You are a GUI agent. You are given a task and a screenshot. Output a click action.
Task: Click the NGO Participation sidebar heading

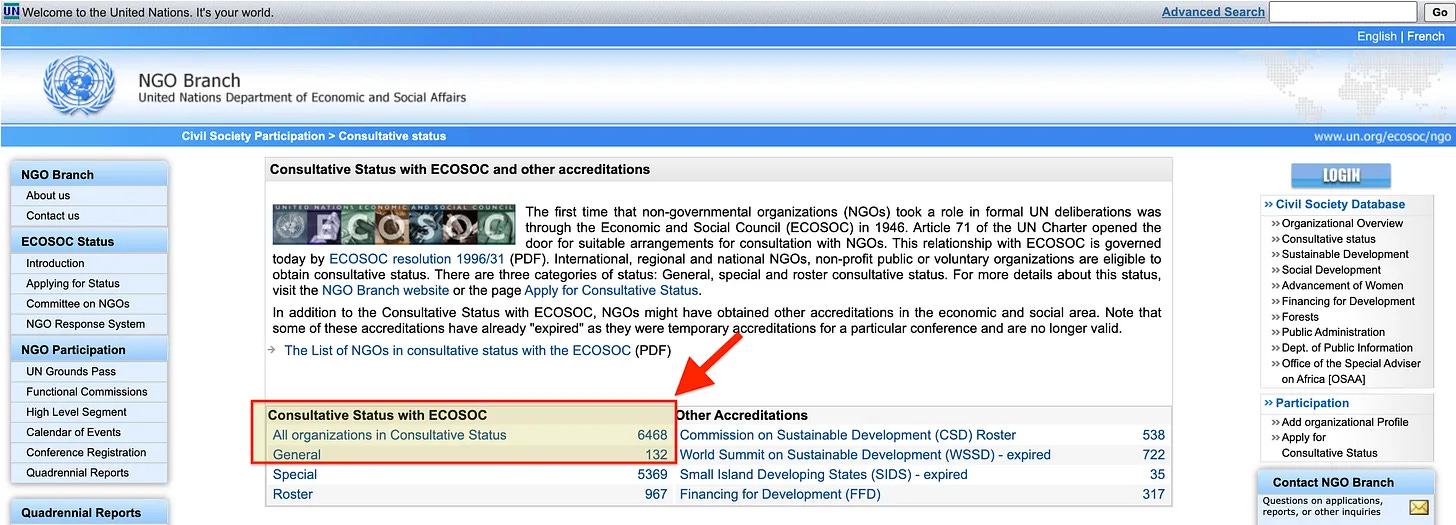[73, 349]
